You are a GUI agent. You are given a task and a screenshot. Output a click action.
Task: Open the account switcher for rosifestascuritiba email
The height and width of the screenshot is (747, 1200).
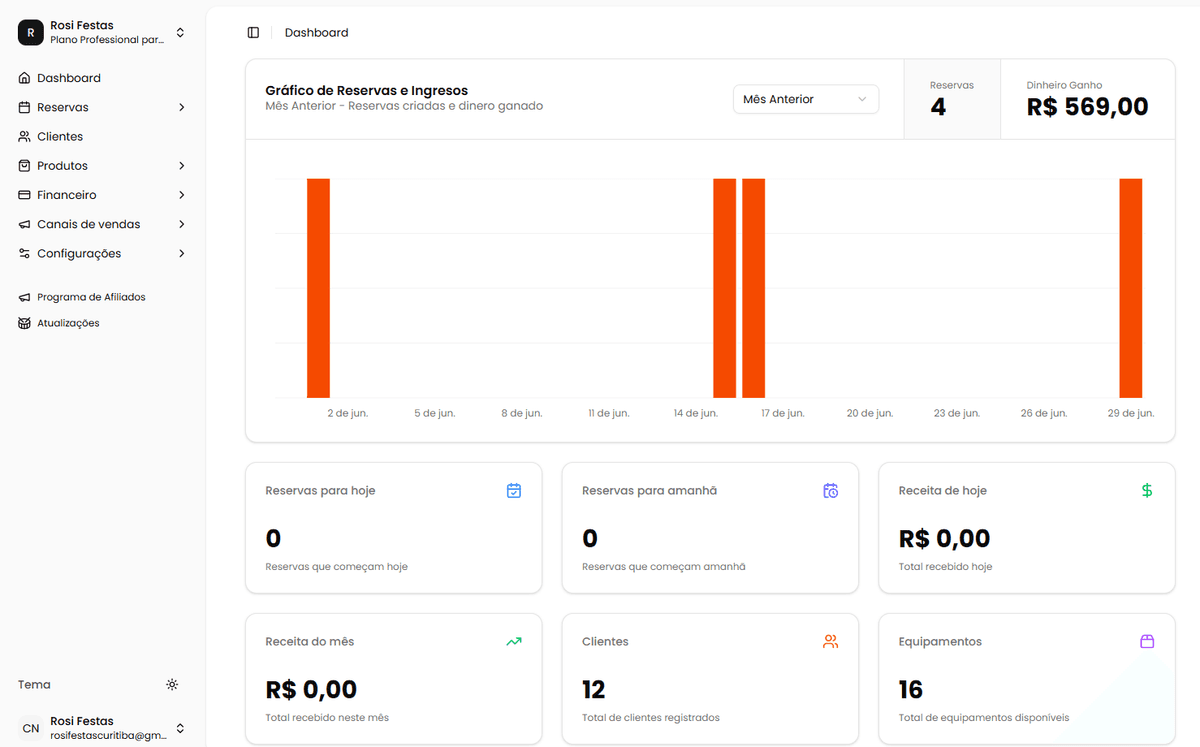179,728
